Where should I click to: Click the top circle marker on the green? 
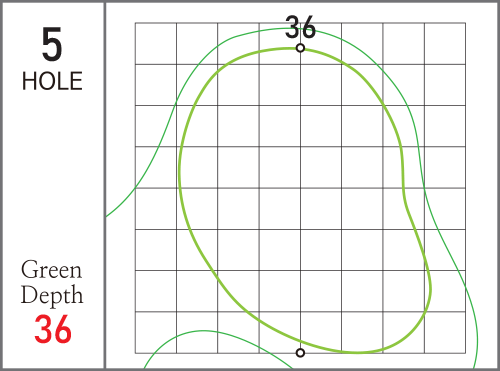point(300,48)
